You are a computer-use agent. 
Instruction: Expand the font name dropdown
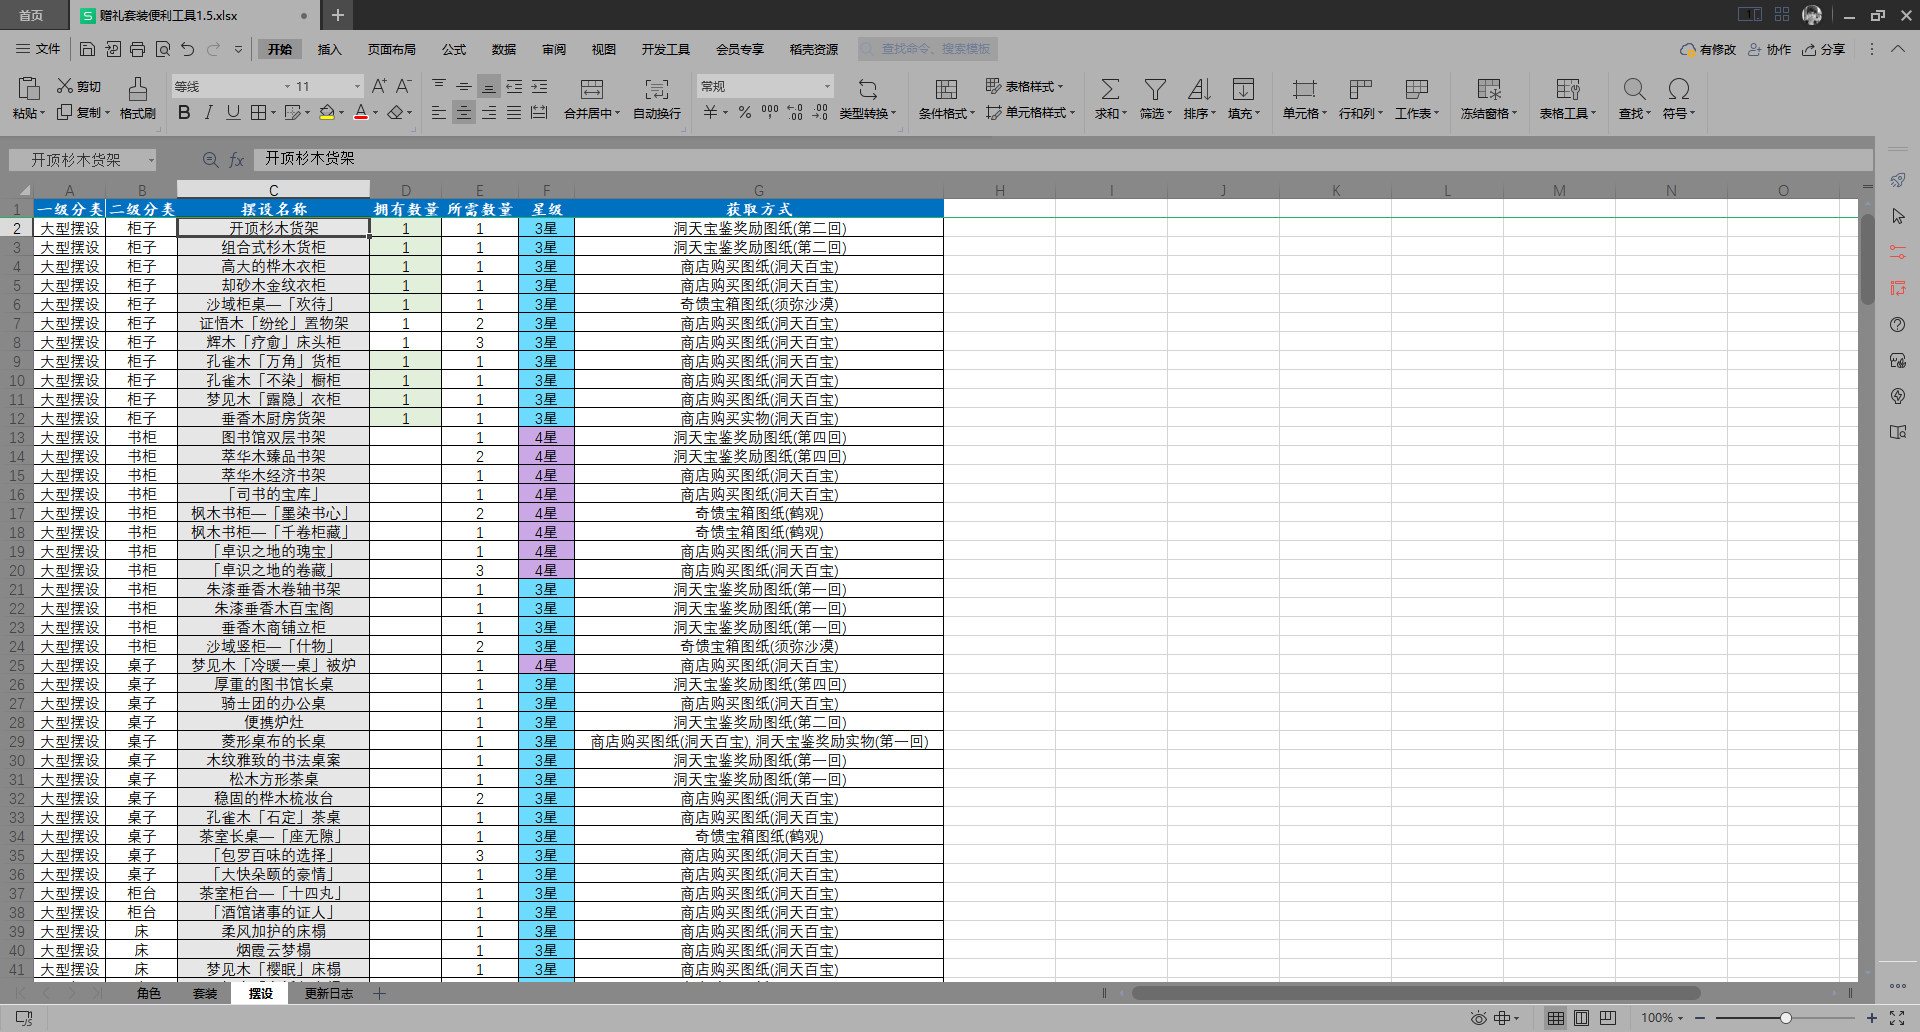click(287, 87)
